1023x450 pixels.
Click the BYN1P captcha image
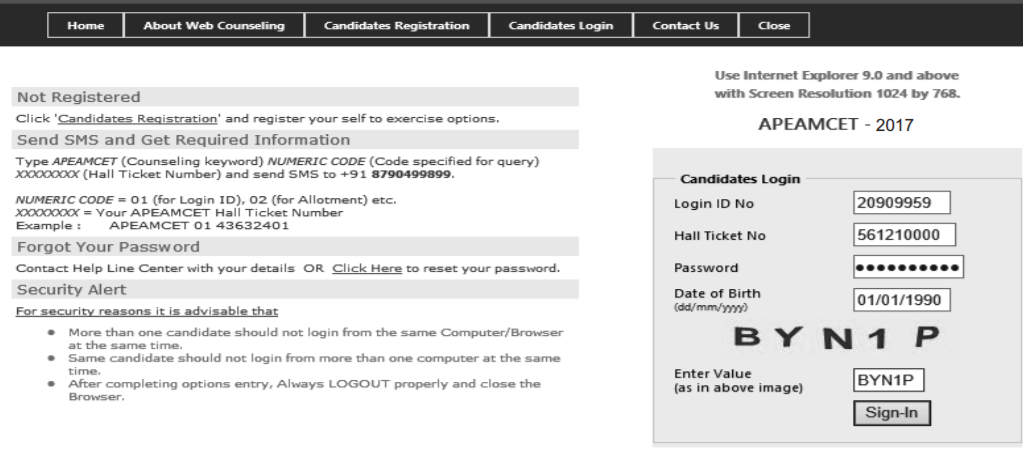point(839,340)
